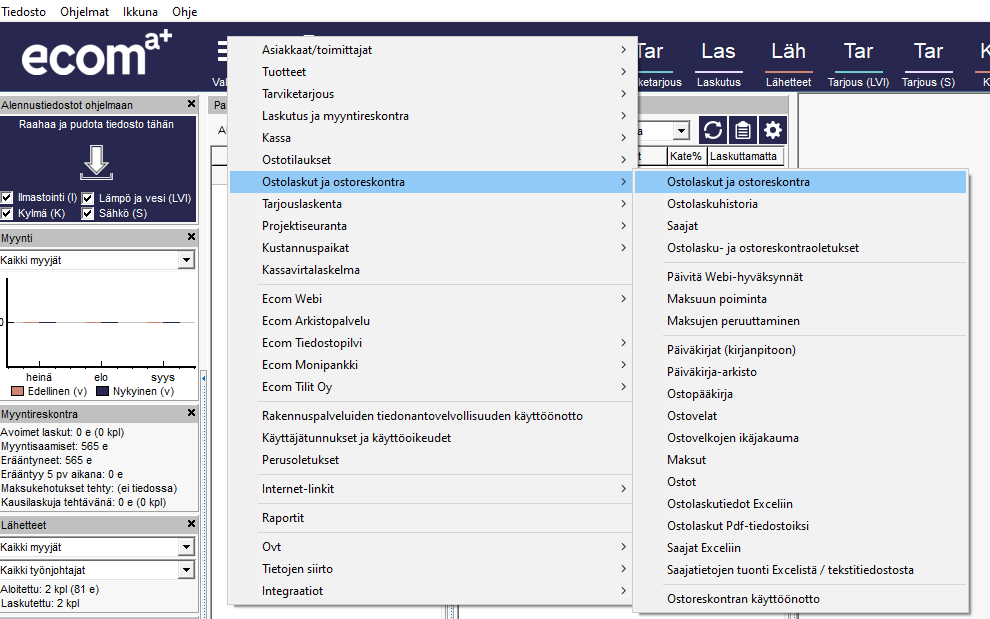Open Ostoreskontran käyttöönotto

(x=743, y=599)
